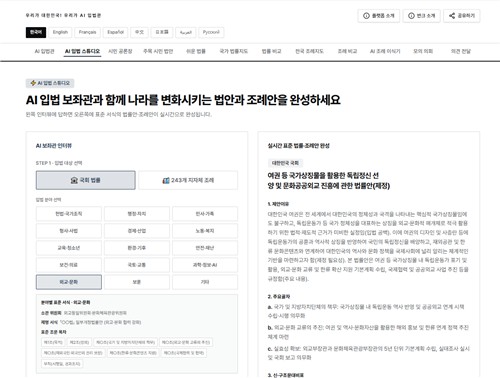The height and width of the screenshot is (378, 500).
Task: Choose the 안전·재난 field
Action: [x=205, y=248]
